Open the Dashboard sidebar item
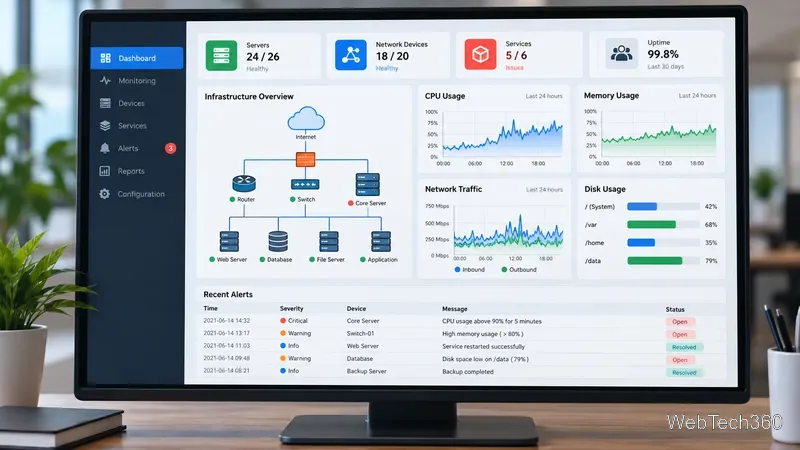Screen dimensions: 800x450 click(x=137, y=58)
